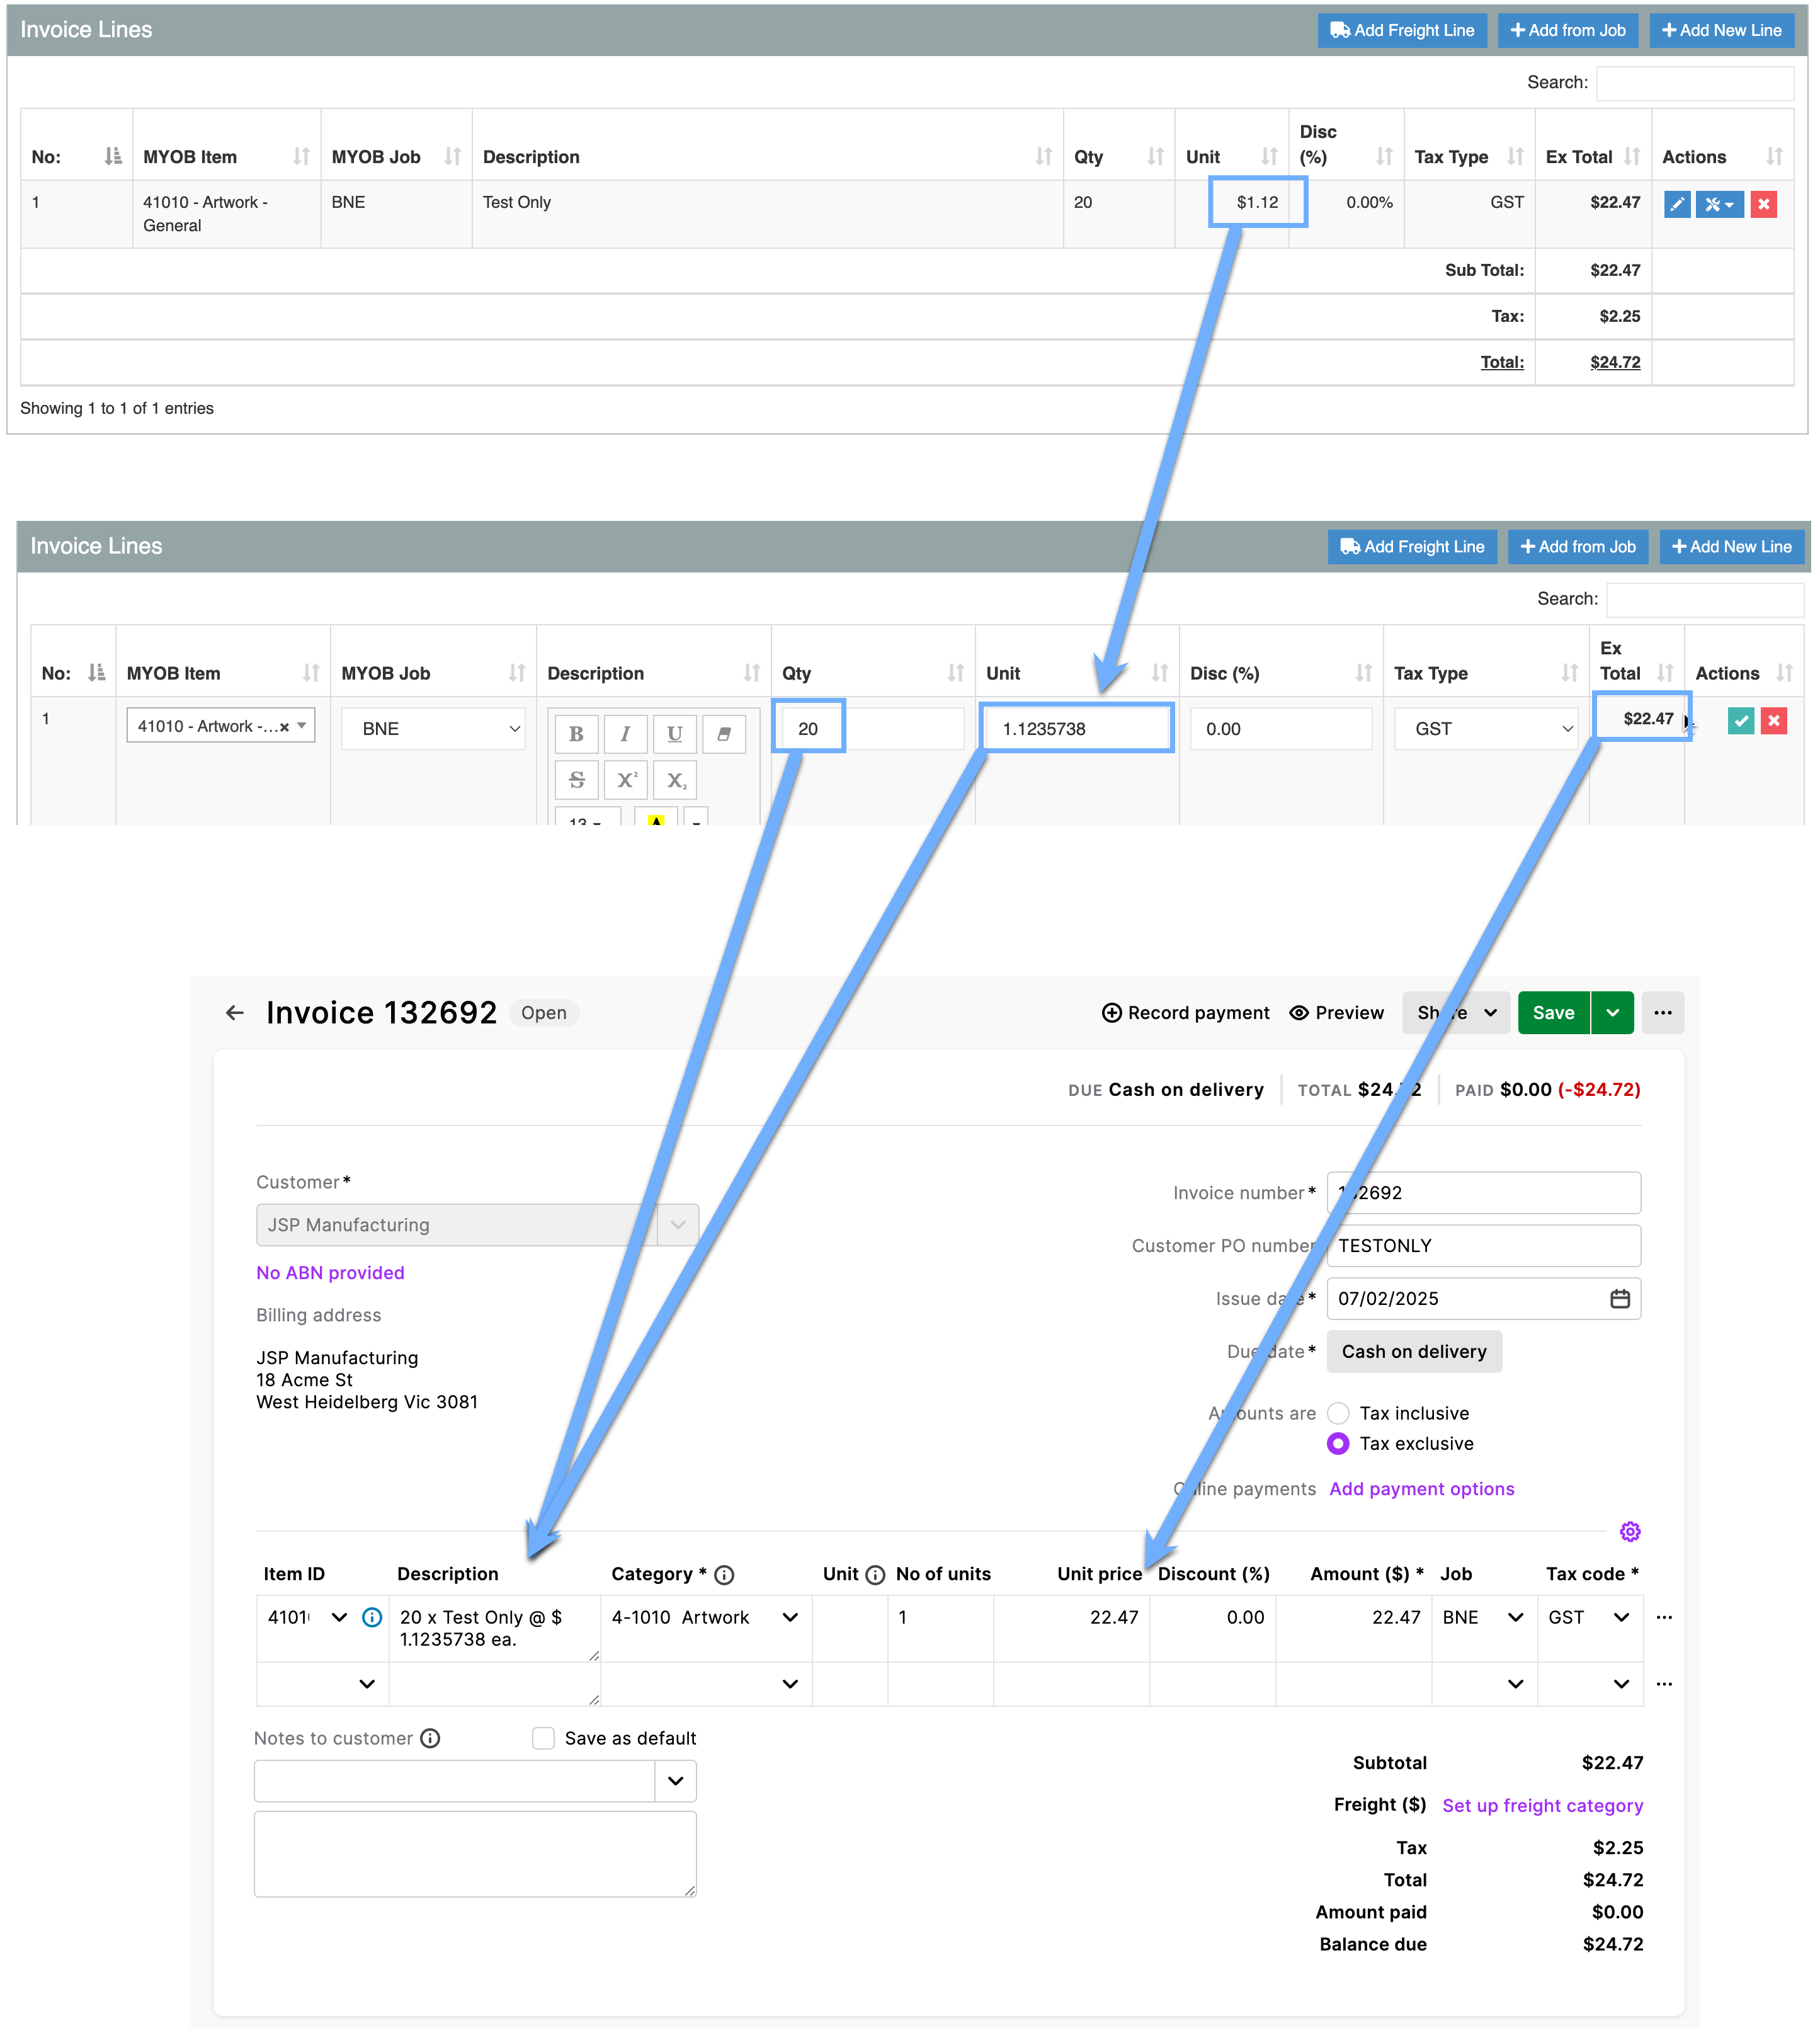Click the green checkmark confirm line icon
This screenshot has height=2028, width=1820.
tap(1740, 720)
